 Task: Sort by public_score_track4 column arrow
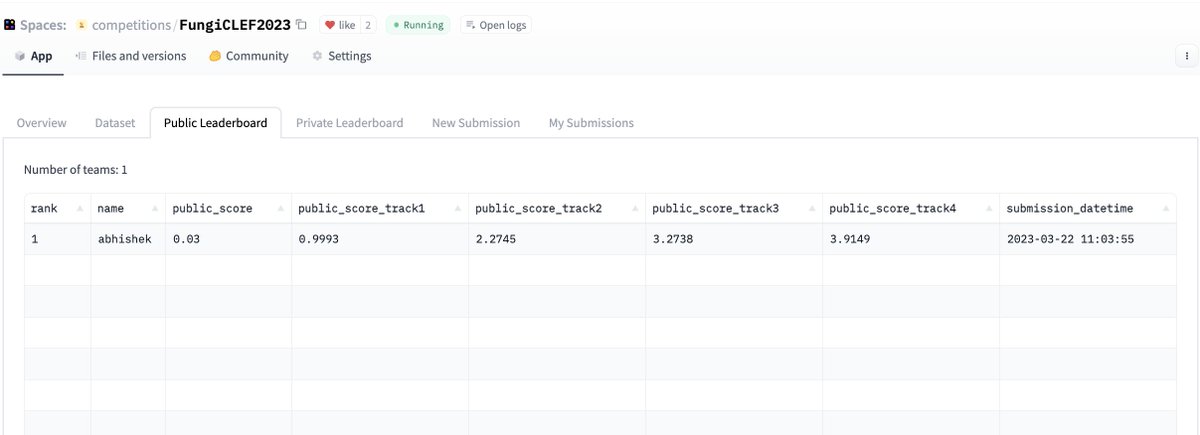point(987,209)
